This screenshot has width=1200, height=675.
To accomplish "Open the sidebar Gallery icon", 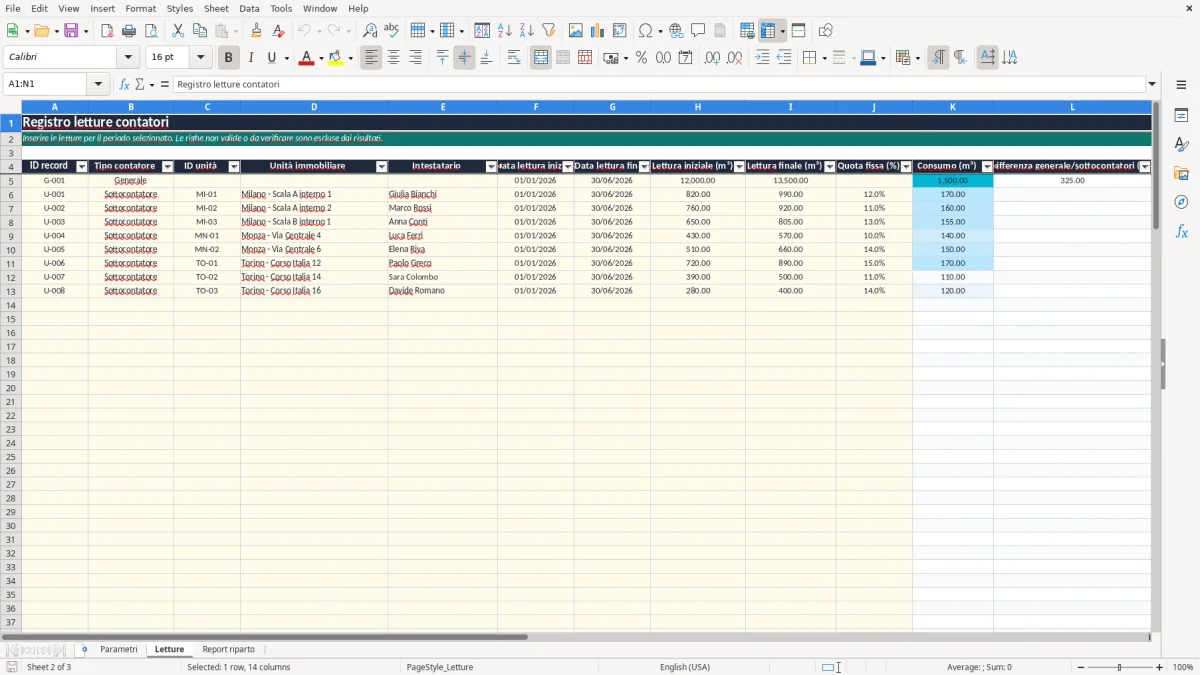I will pos(1181,173).
